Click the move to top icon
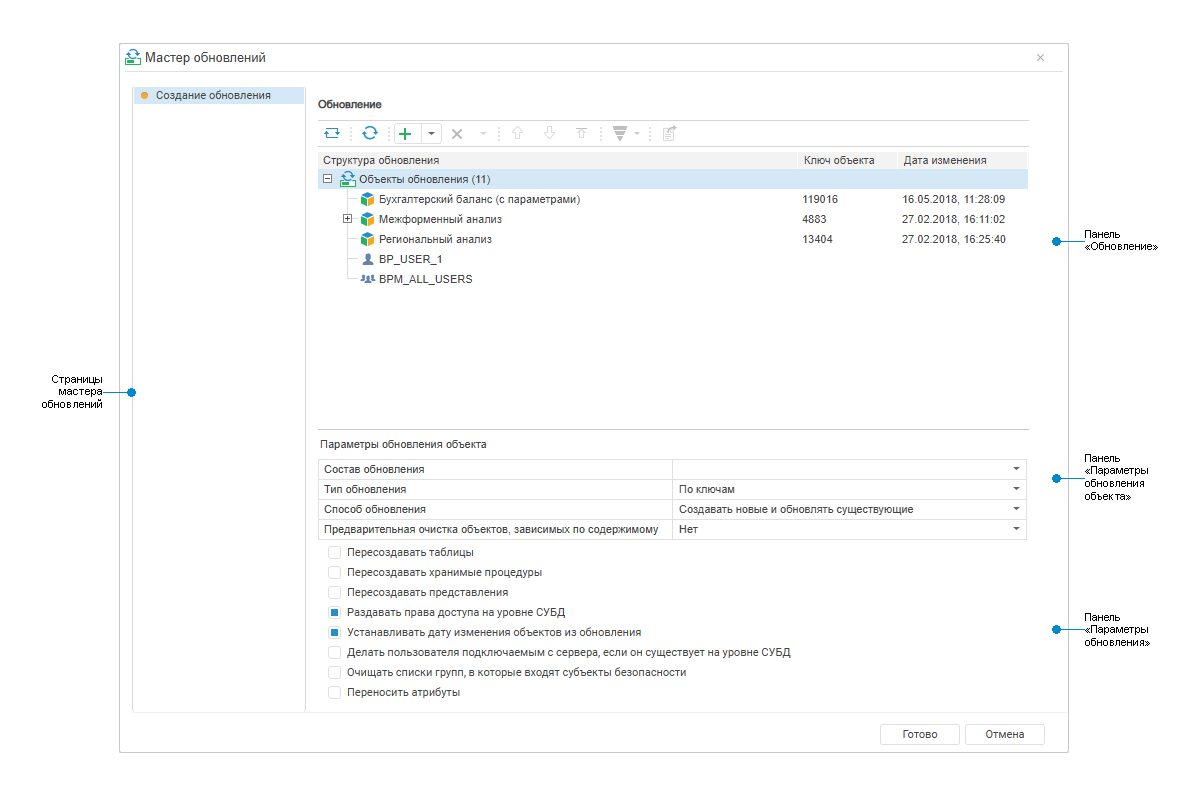Viewport: 1201px width, 796px height. 581,133
